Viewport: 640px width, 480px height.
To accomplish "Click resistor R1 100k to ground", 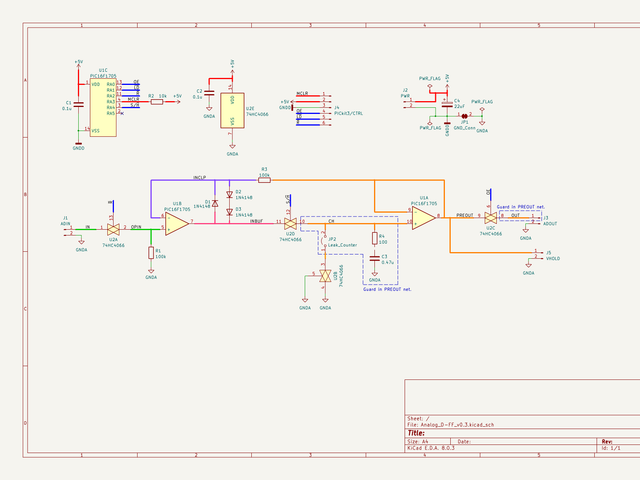I will 151,253.
